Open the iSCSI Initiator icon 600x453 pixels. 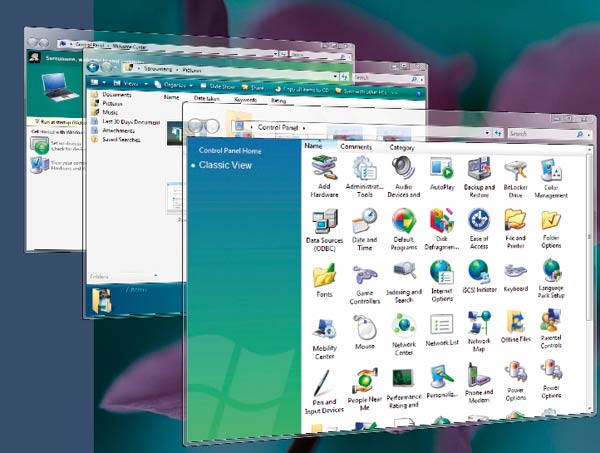[x=479, y=271]
